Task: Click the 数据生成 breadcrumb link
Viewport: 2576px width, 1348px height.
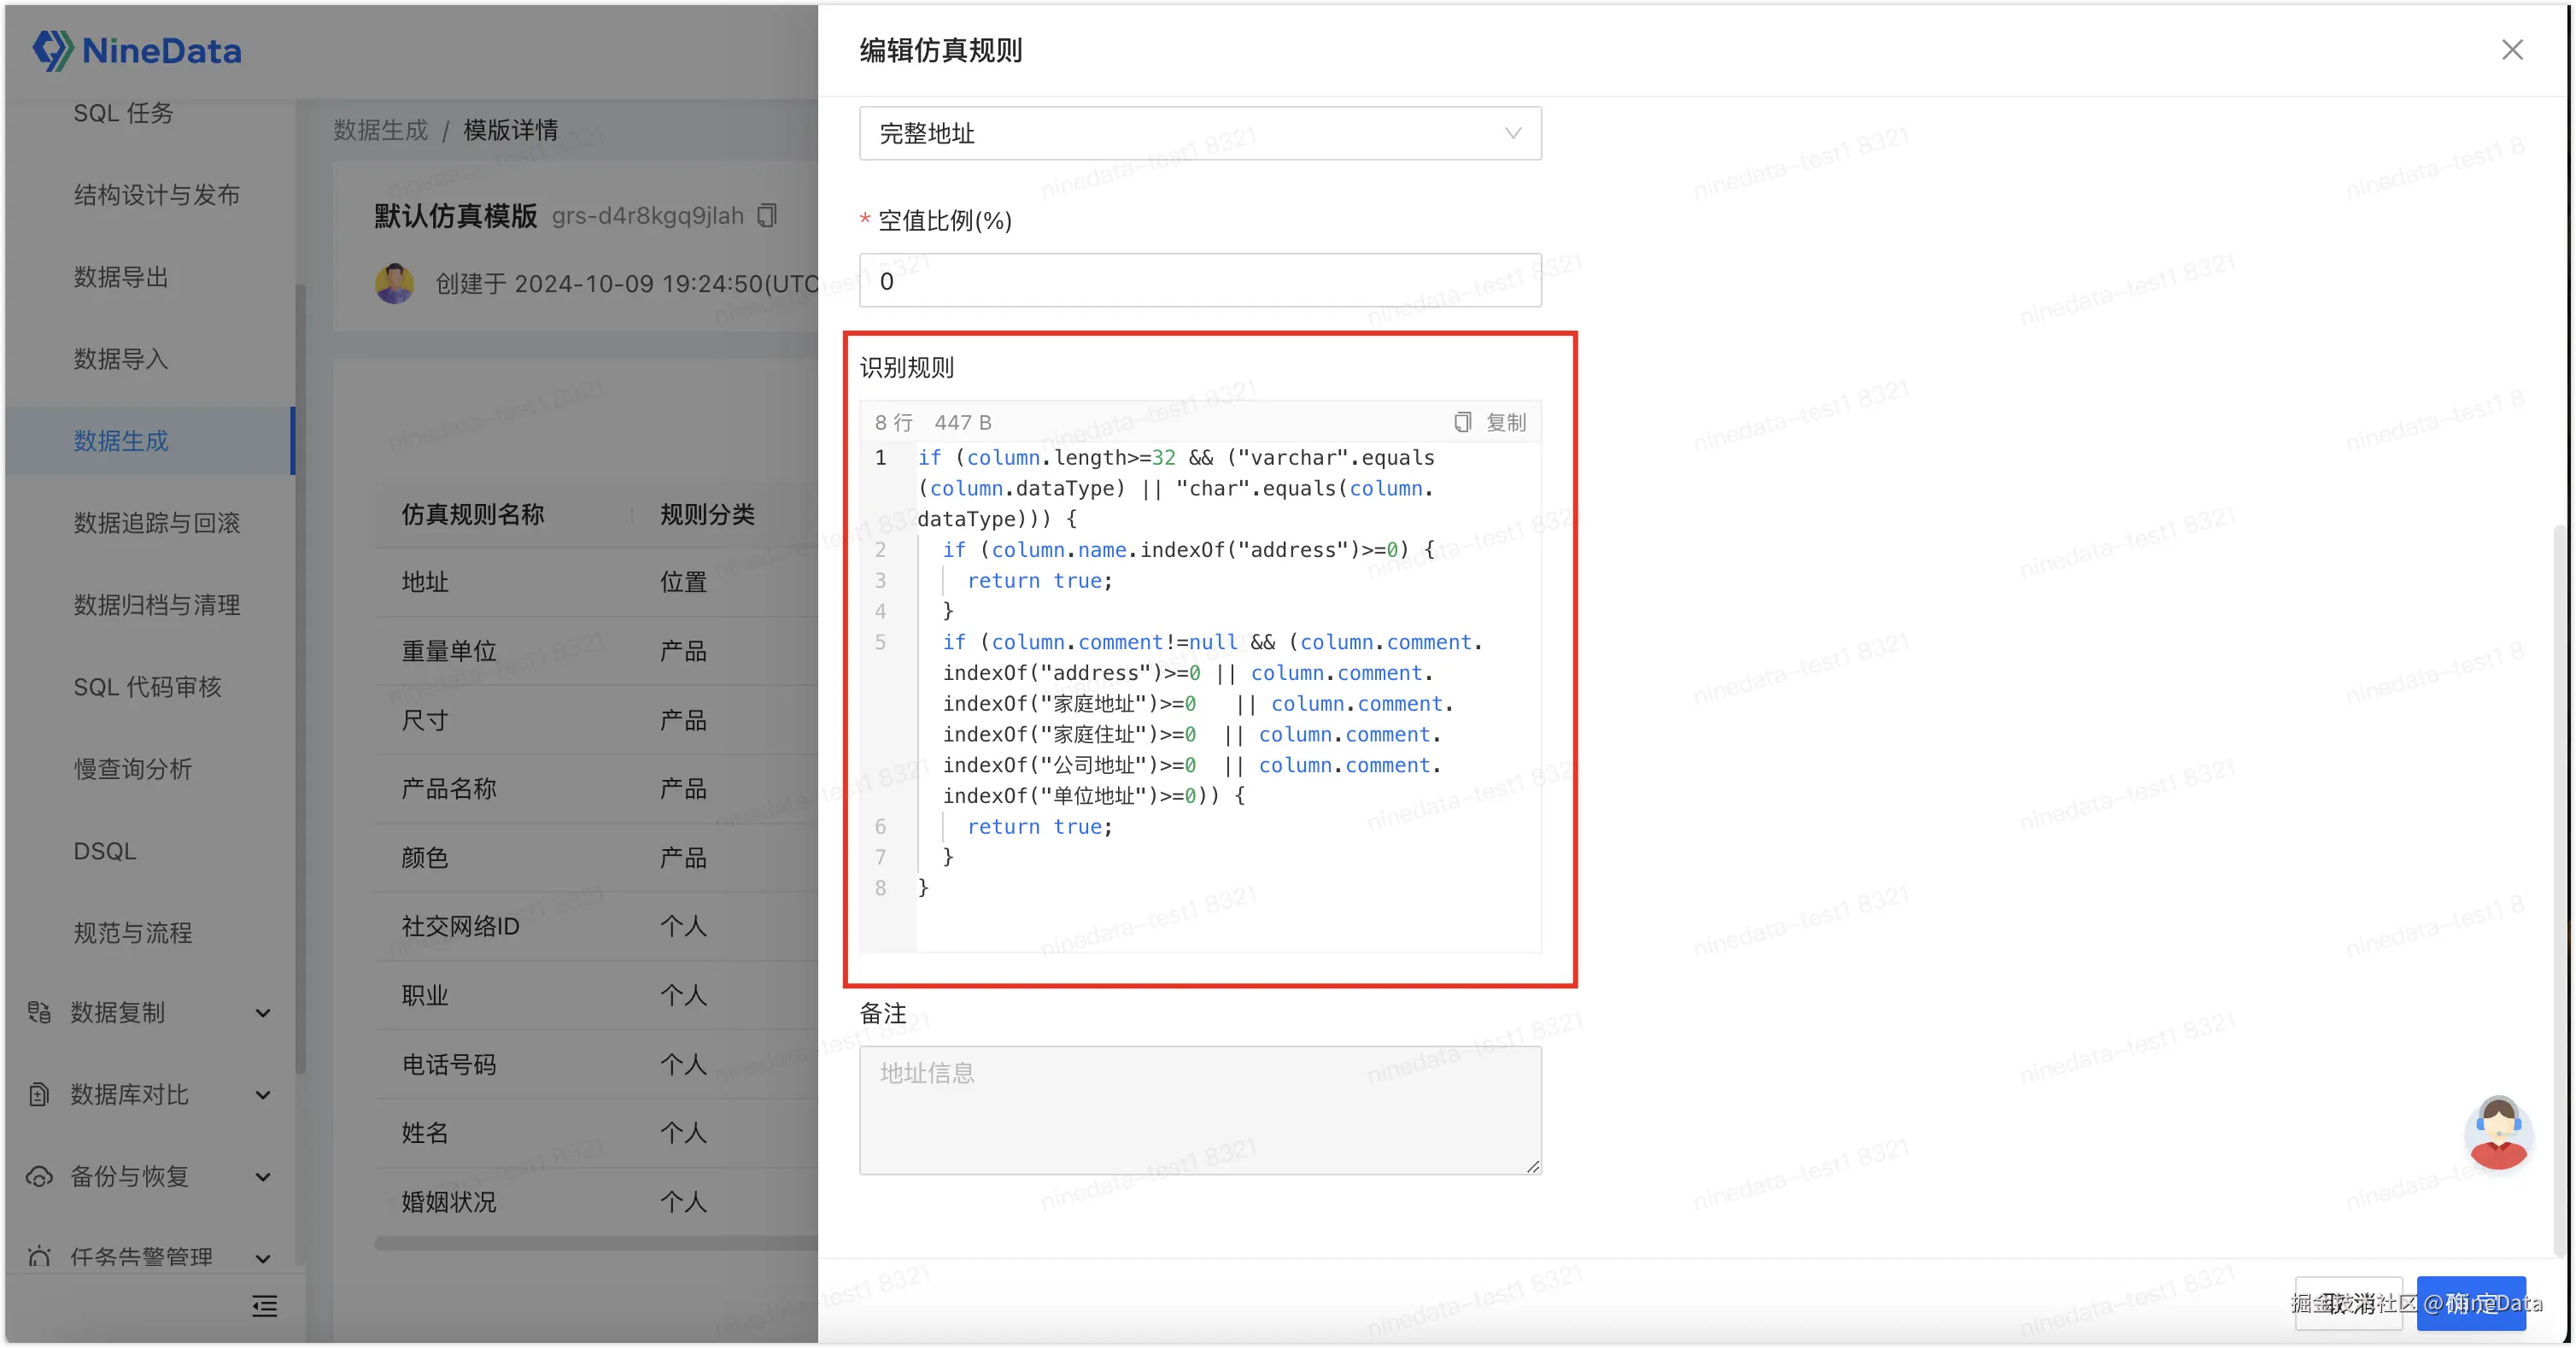Action: pos(380,130)
